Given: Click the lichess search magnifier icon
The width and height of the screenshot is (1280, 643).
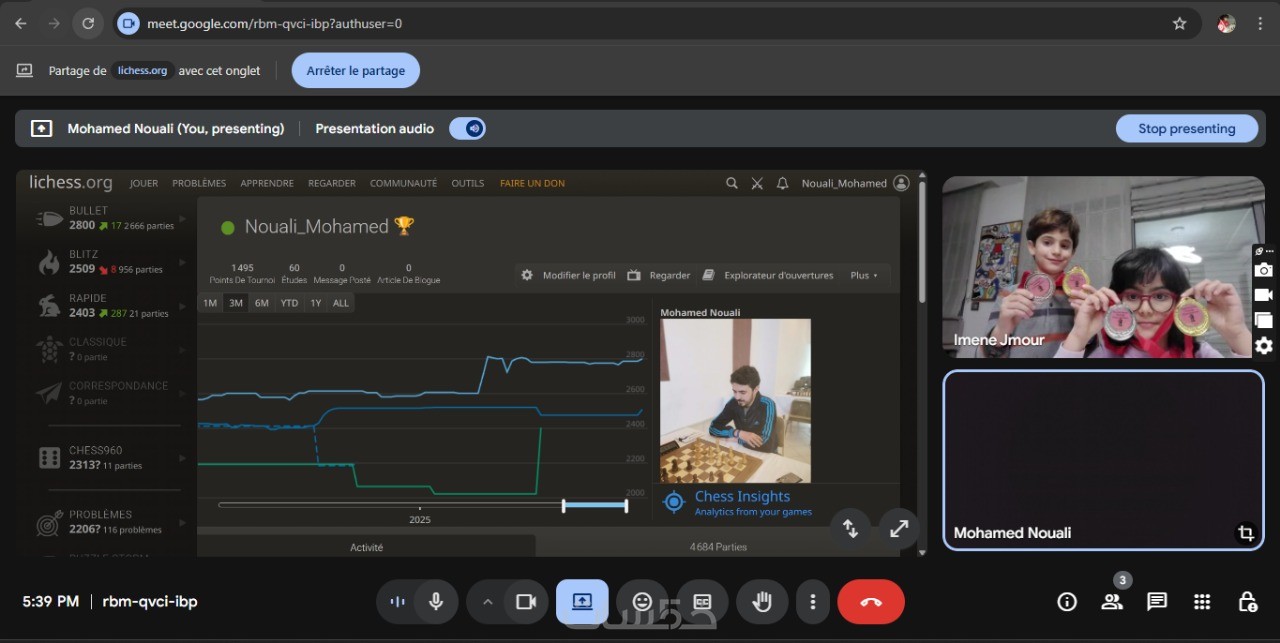Looking at the screenshot, I should pyautogui.click(x=732, y=183).
